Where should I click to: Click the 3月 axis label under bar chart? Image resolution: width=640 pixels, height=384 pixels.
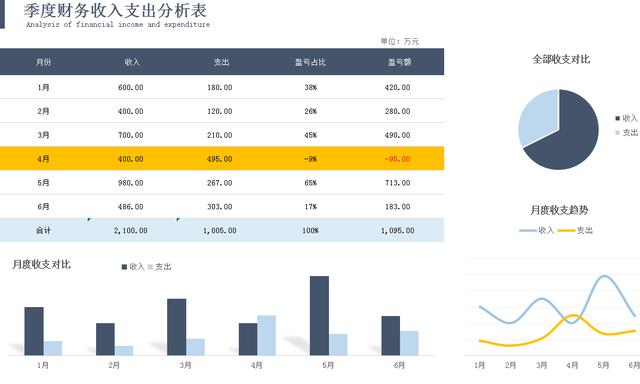coord(185,365)
